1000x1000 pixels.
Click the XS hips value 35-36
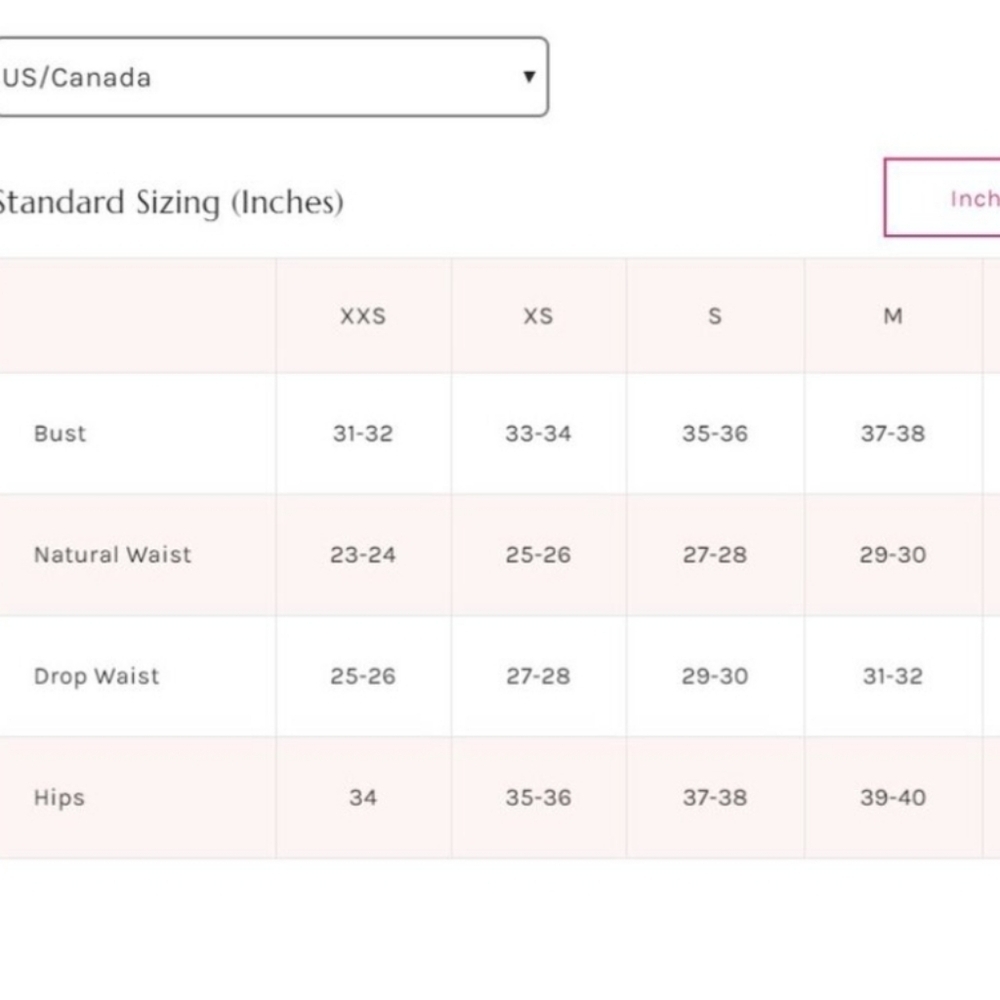coord(538,797)
